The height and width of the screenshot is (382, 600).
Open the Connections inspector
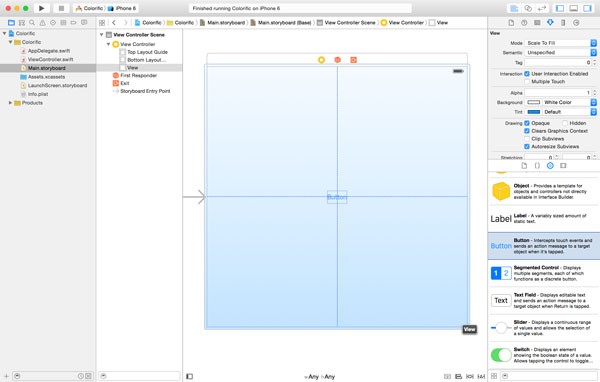tap(576, 23)
